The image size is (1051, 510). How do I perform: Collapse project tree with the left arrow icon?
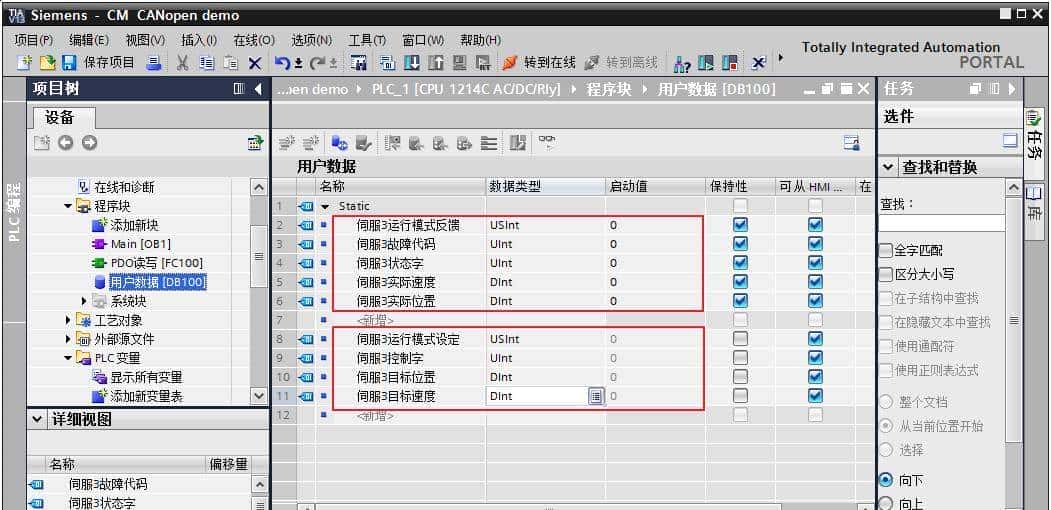click(x=257, y=88)
